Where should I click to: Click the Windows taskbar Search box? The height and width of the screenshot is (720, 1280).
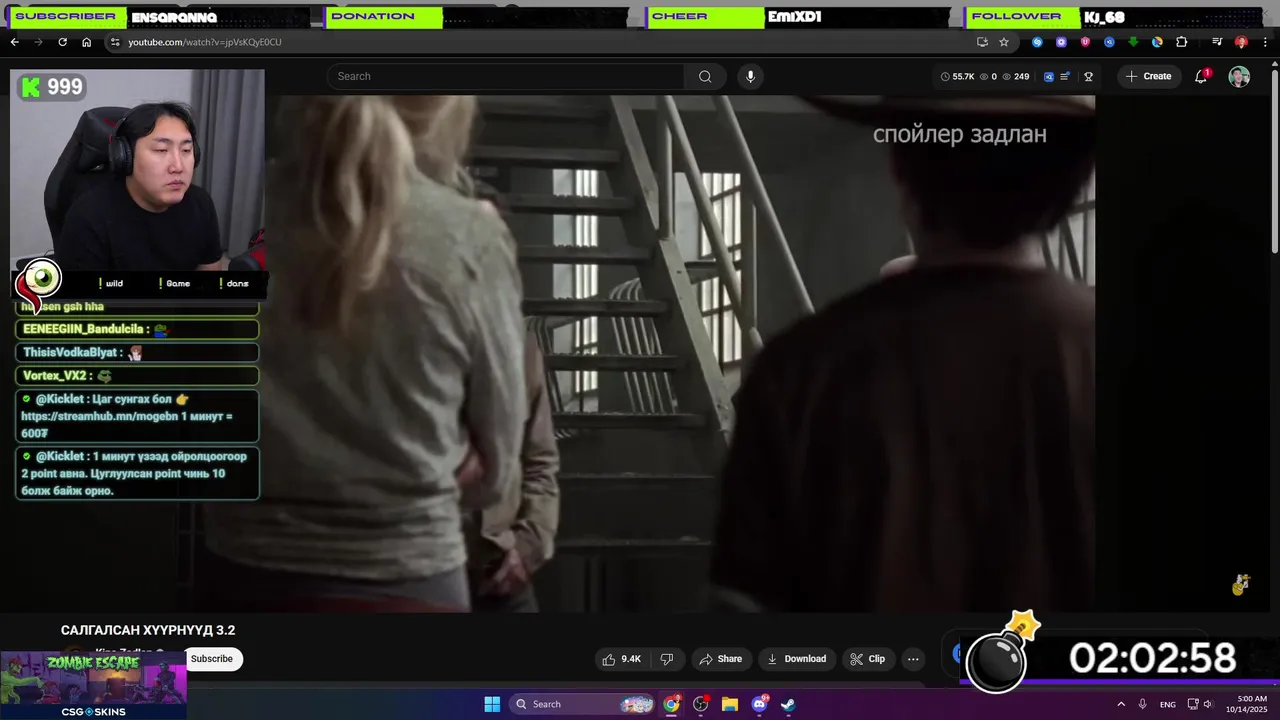(583, 704)
